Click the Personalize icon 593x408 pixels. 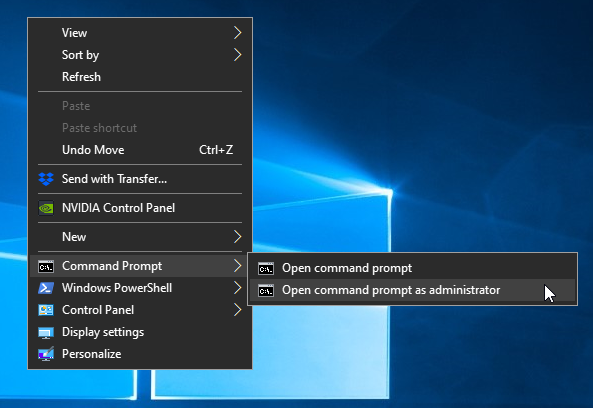click(x=46, y=354)
